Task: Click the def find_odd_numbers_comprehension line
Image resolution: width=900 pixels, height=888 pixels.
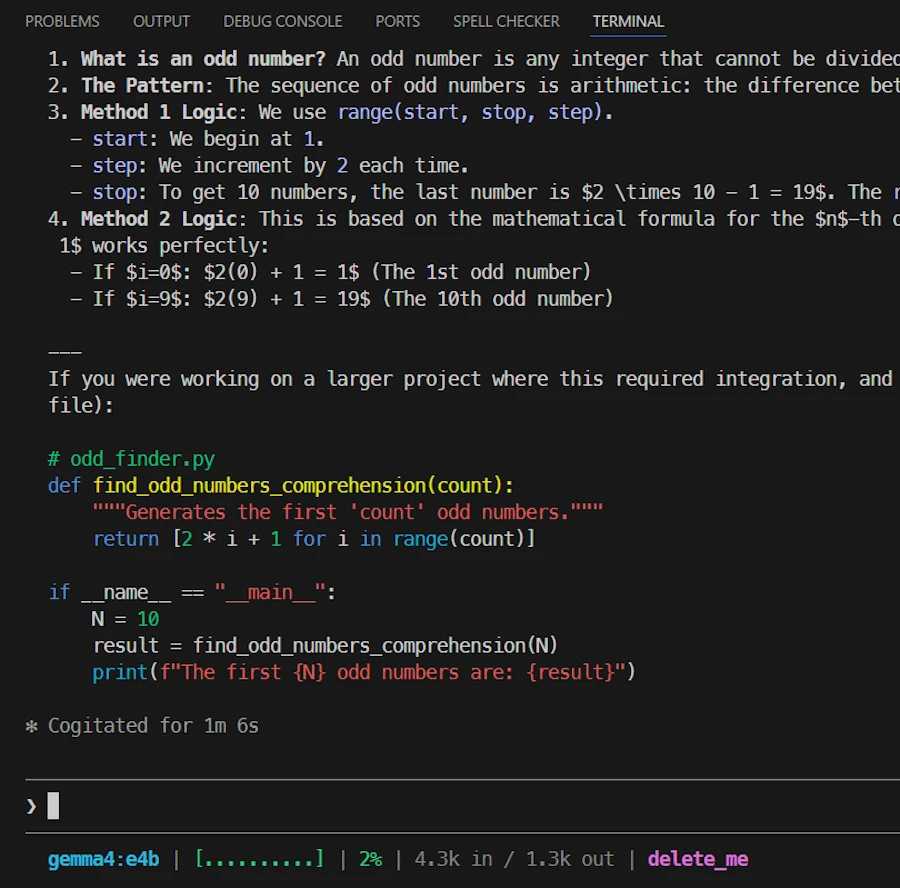Action: [x=281, y=486]
